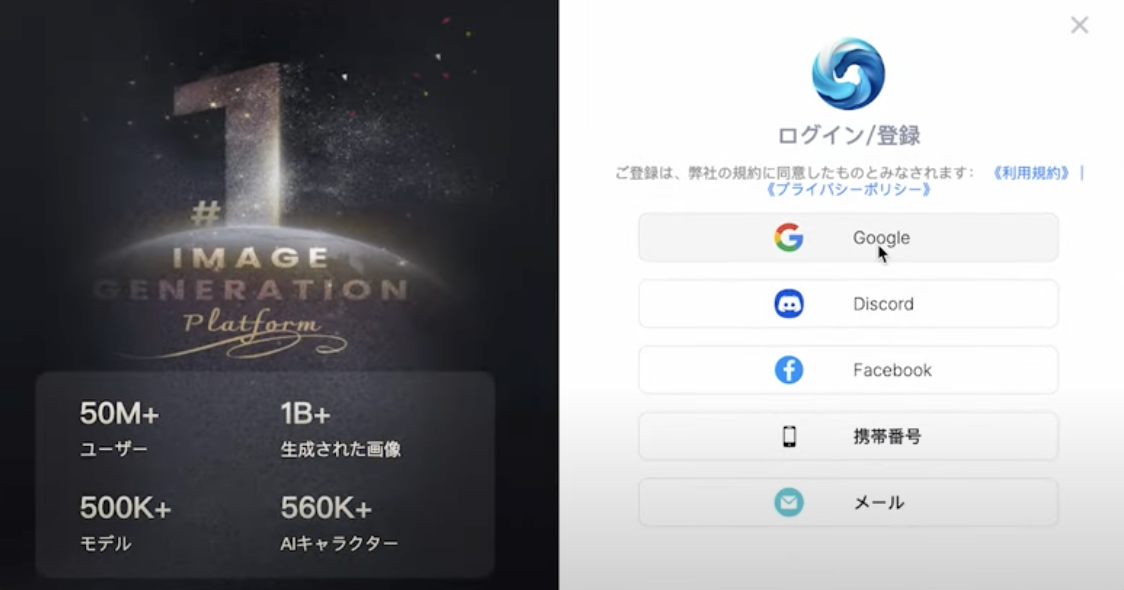Screen dimensions: 1124x590
Task: Select the 携帯番号 login option
Action: 848,436
